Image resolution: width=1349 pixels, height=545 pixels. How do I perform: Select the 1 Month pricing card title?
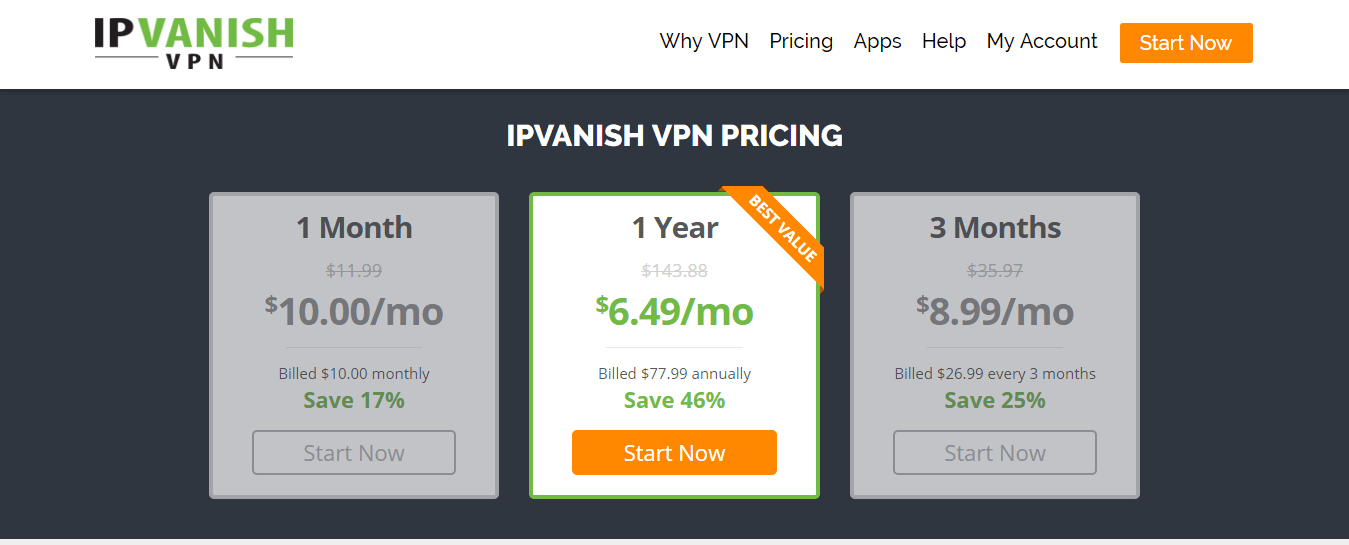pos(354,227)
